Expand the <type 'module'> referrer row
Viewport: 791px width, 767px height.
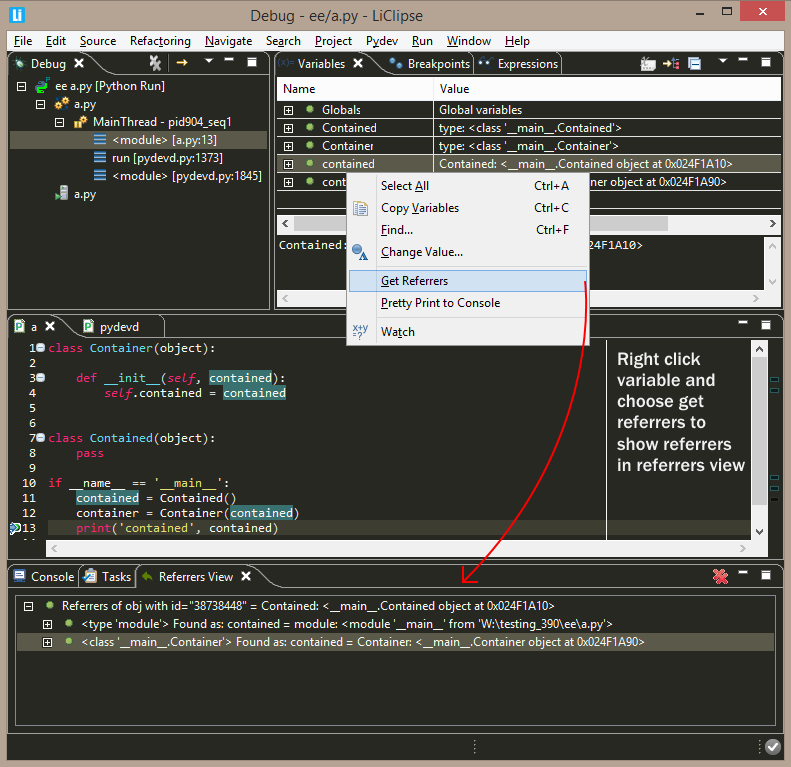pos(47,625)
